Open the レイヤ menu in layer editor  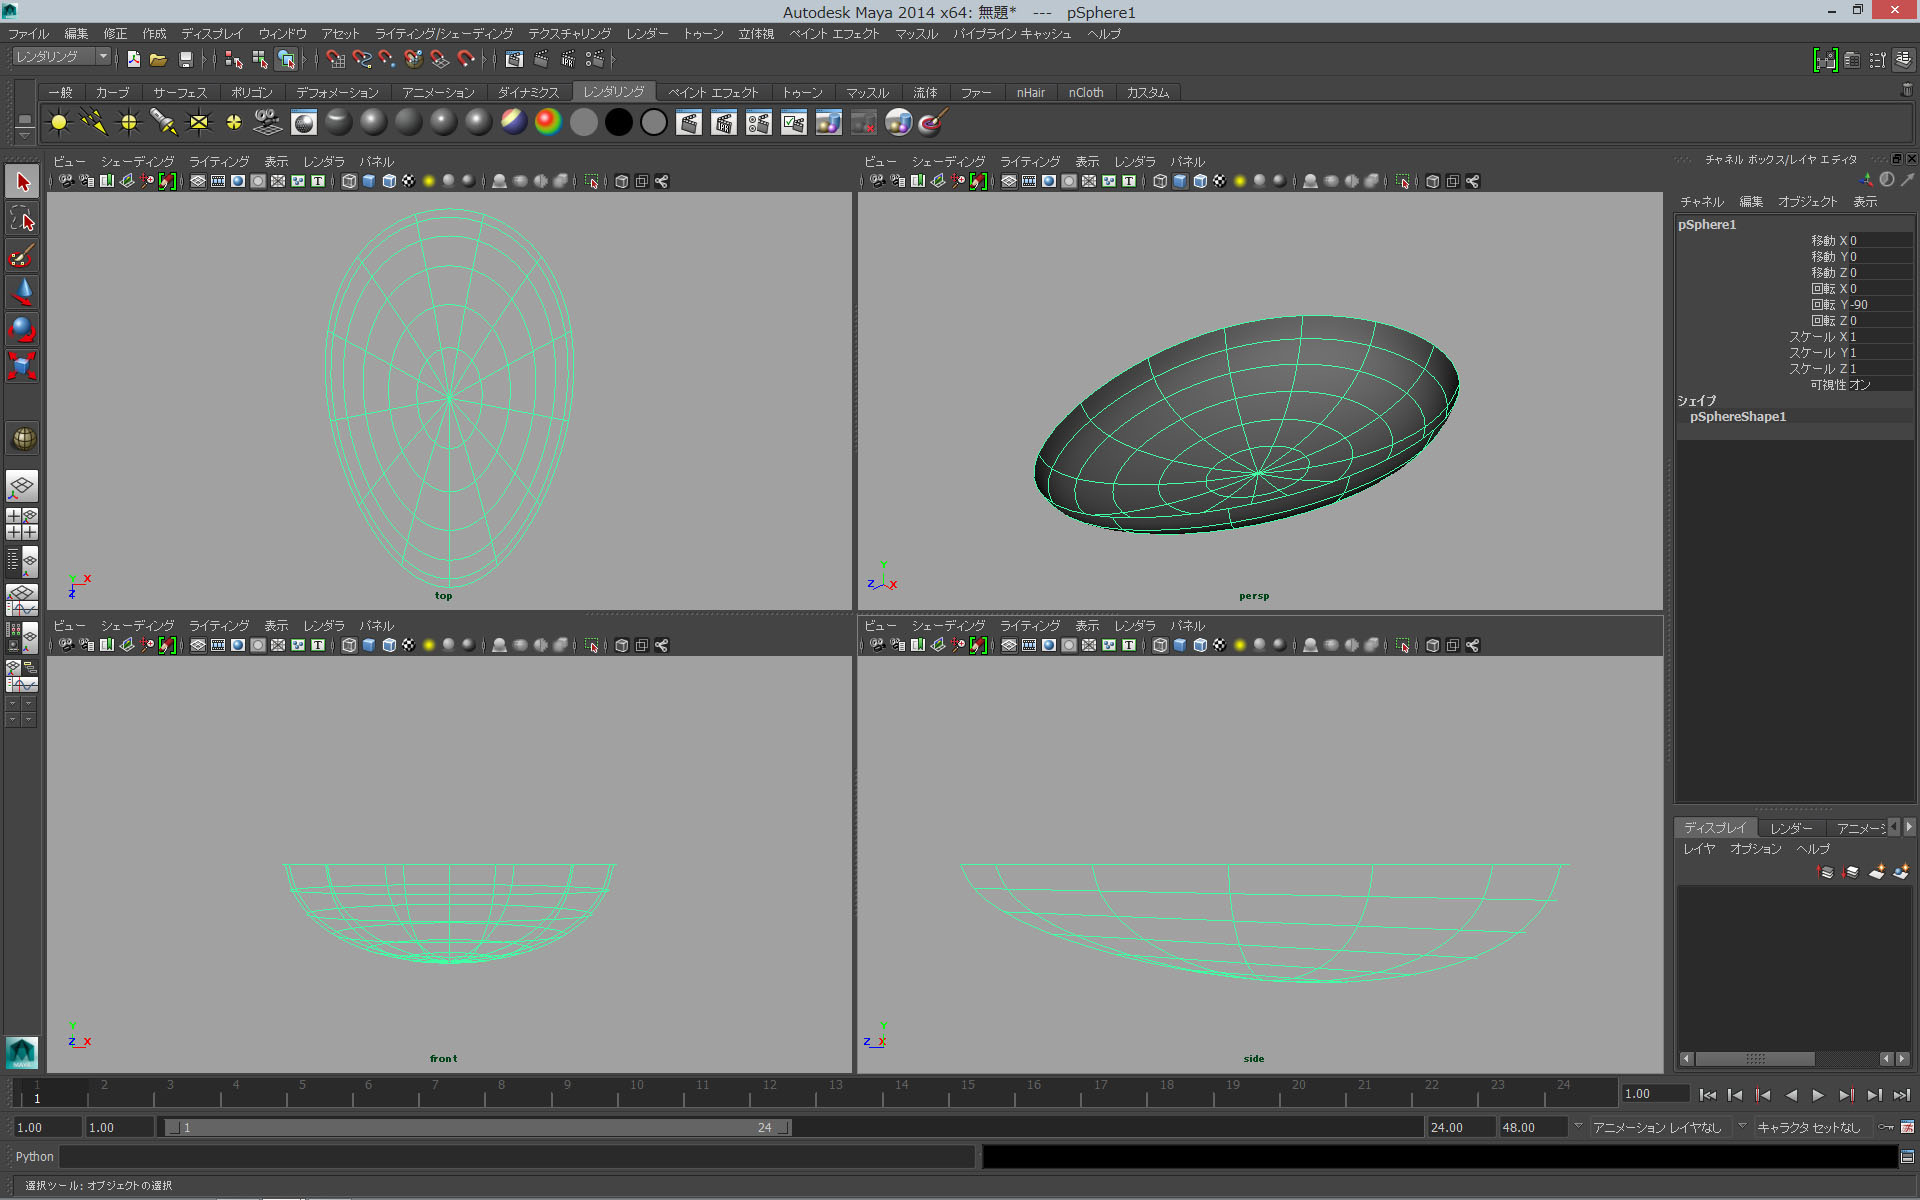click(1699, 849)
